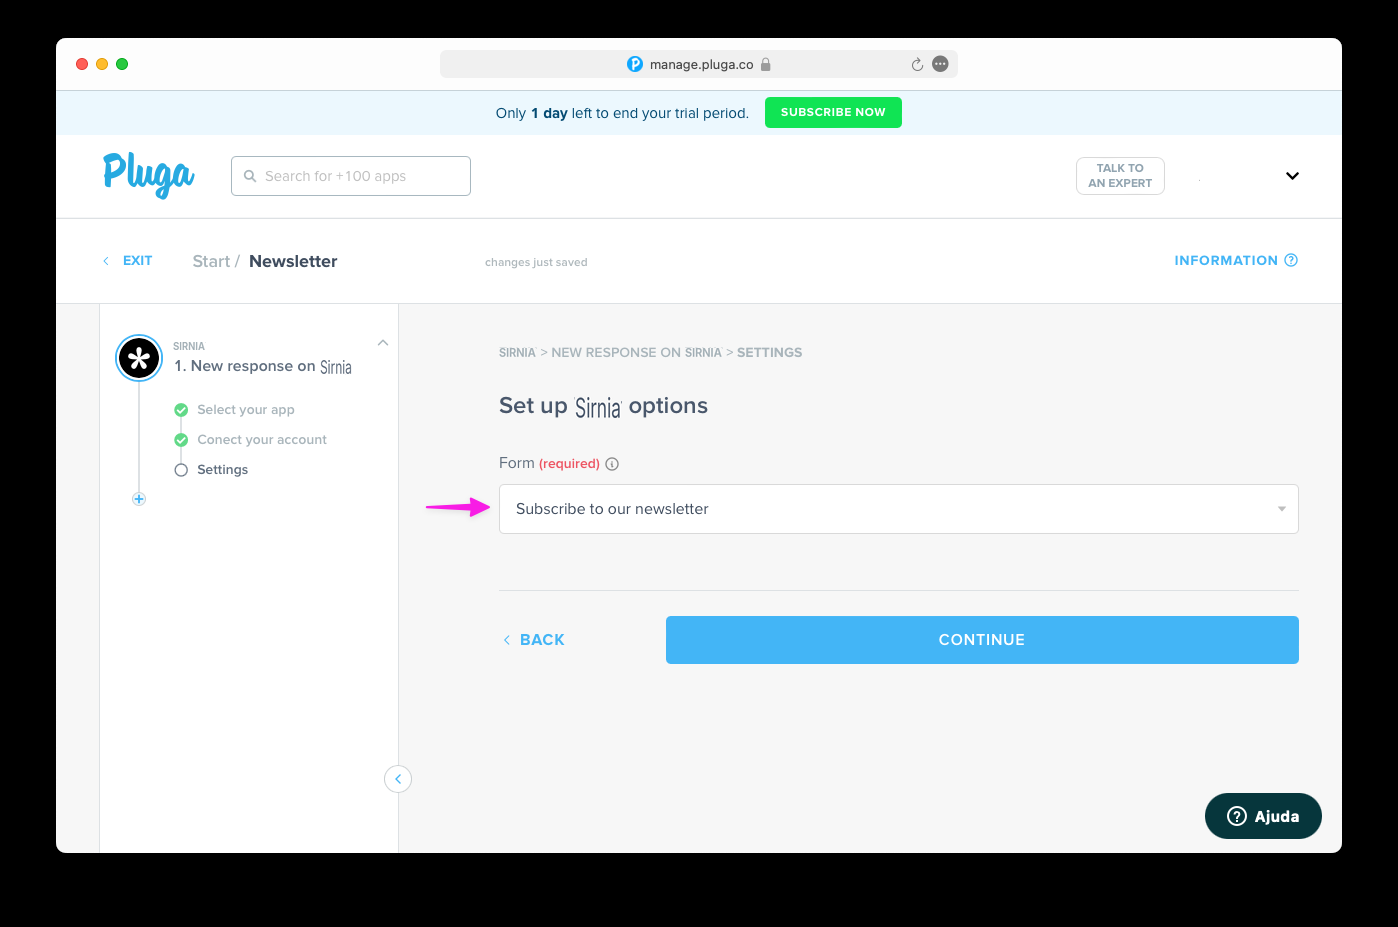The height and width of the screenshot is (927, 1398).
Task: Open the account menu chevron in the header
Action: (1292, 176)
